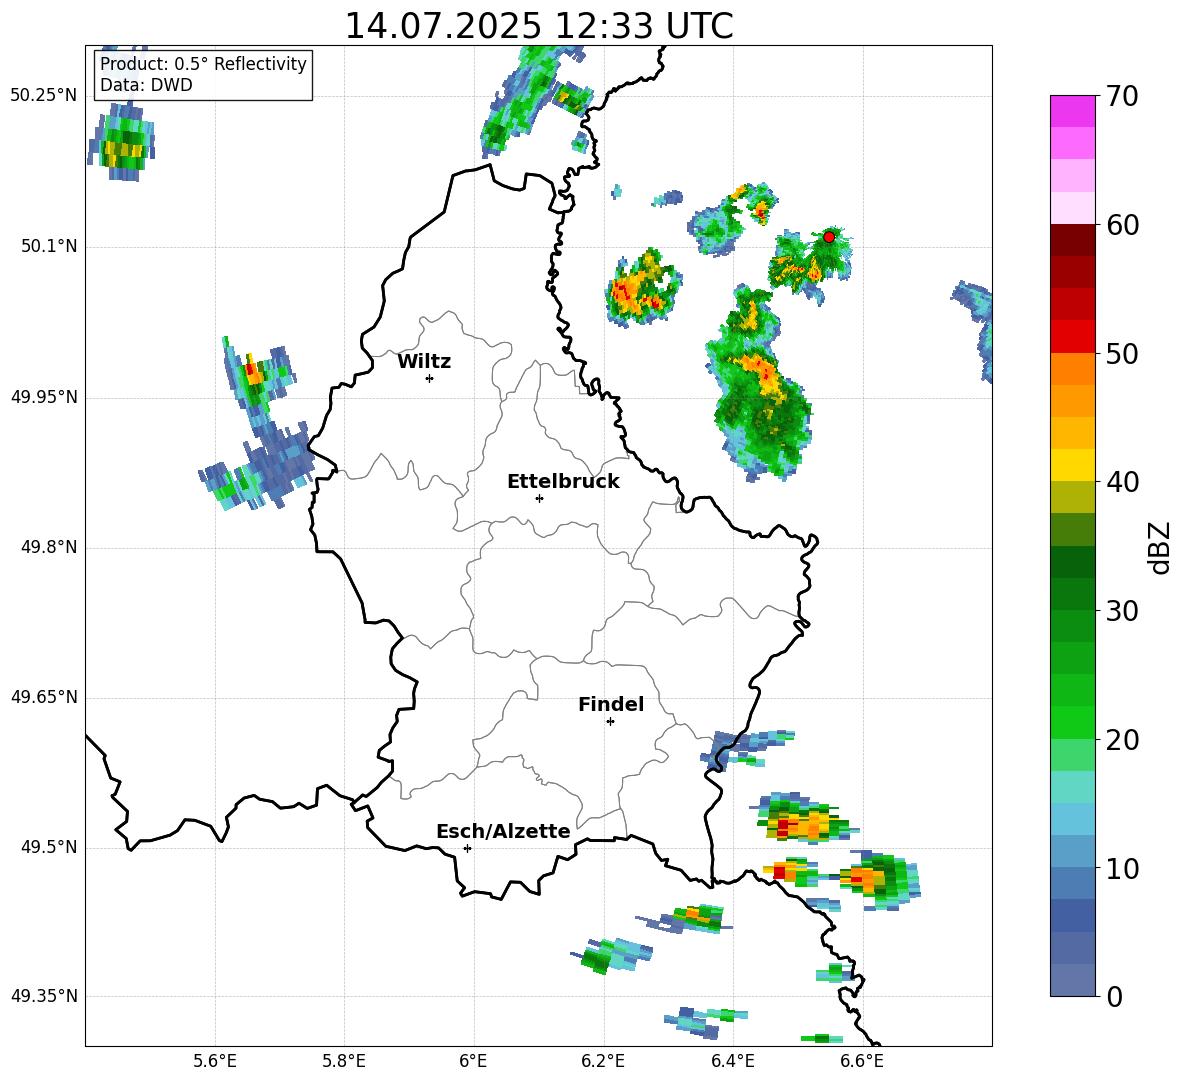Click the Wiltz city label
Viewport: 1184px width, 1081px height.
424,362
